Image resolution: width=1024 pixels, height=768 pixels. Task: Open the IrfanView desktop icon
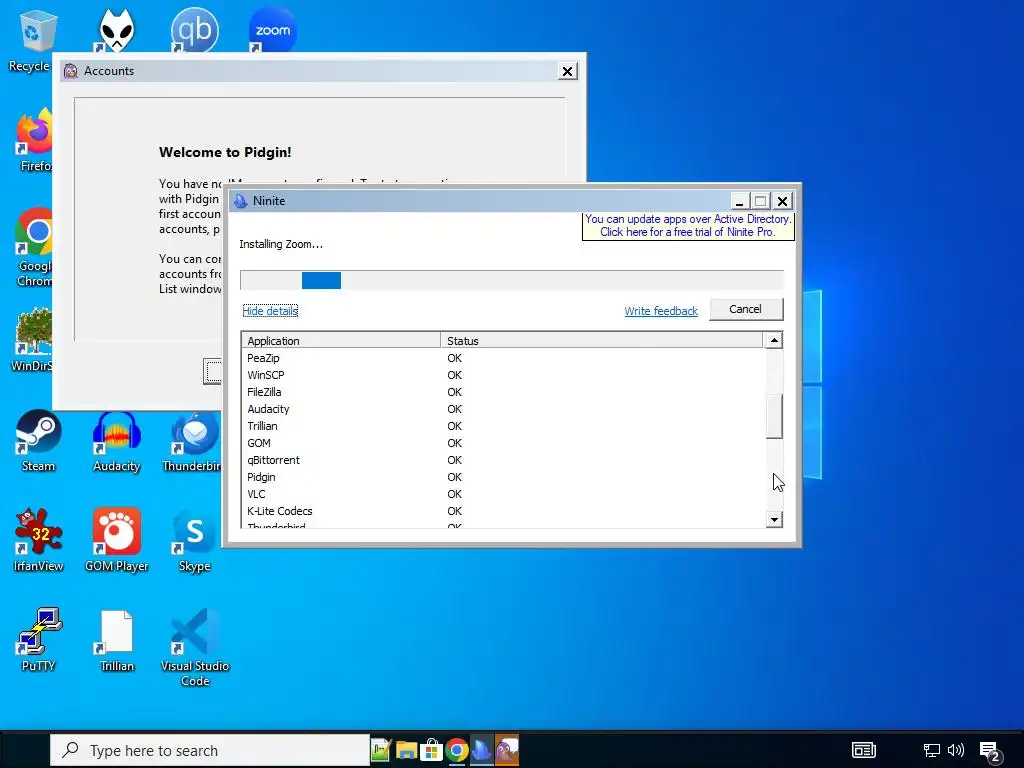click(38, 539)
